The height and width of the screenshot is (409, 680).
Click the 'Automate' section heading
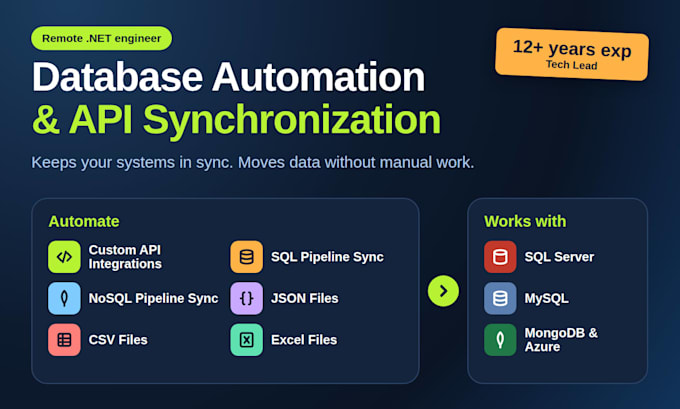tap(84, 221)
